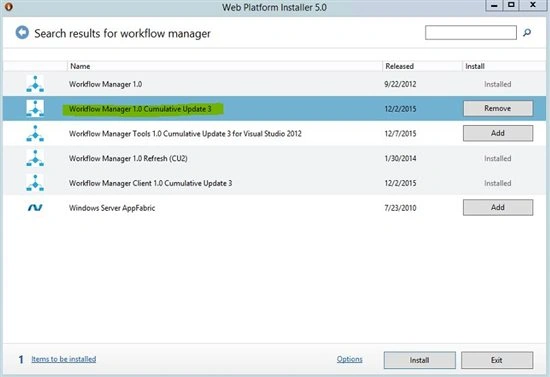The image size is (550, 377).
Task: Minimize the Web Platform Installer window
Action: [x=495, y=5]
